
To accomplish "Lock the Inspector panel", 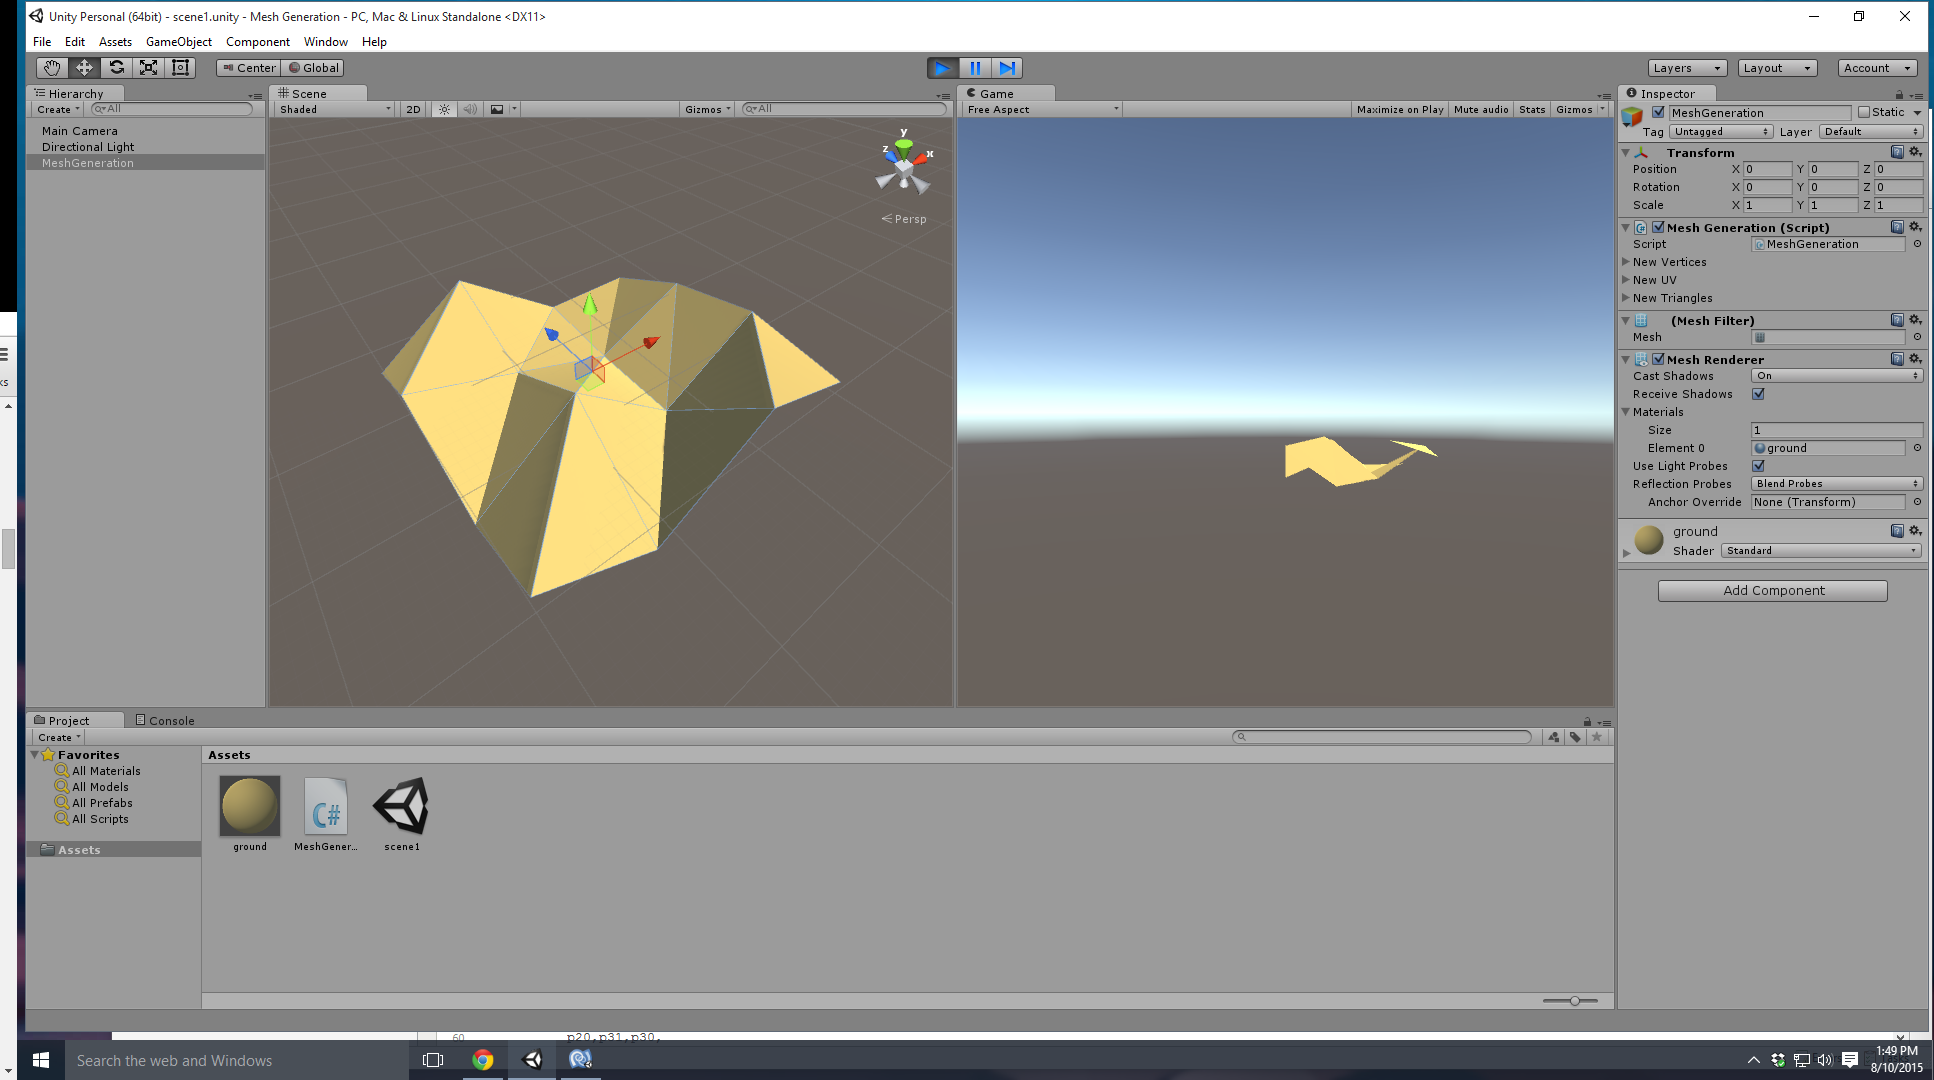I will click(1899, 94).
